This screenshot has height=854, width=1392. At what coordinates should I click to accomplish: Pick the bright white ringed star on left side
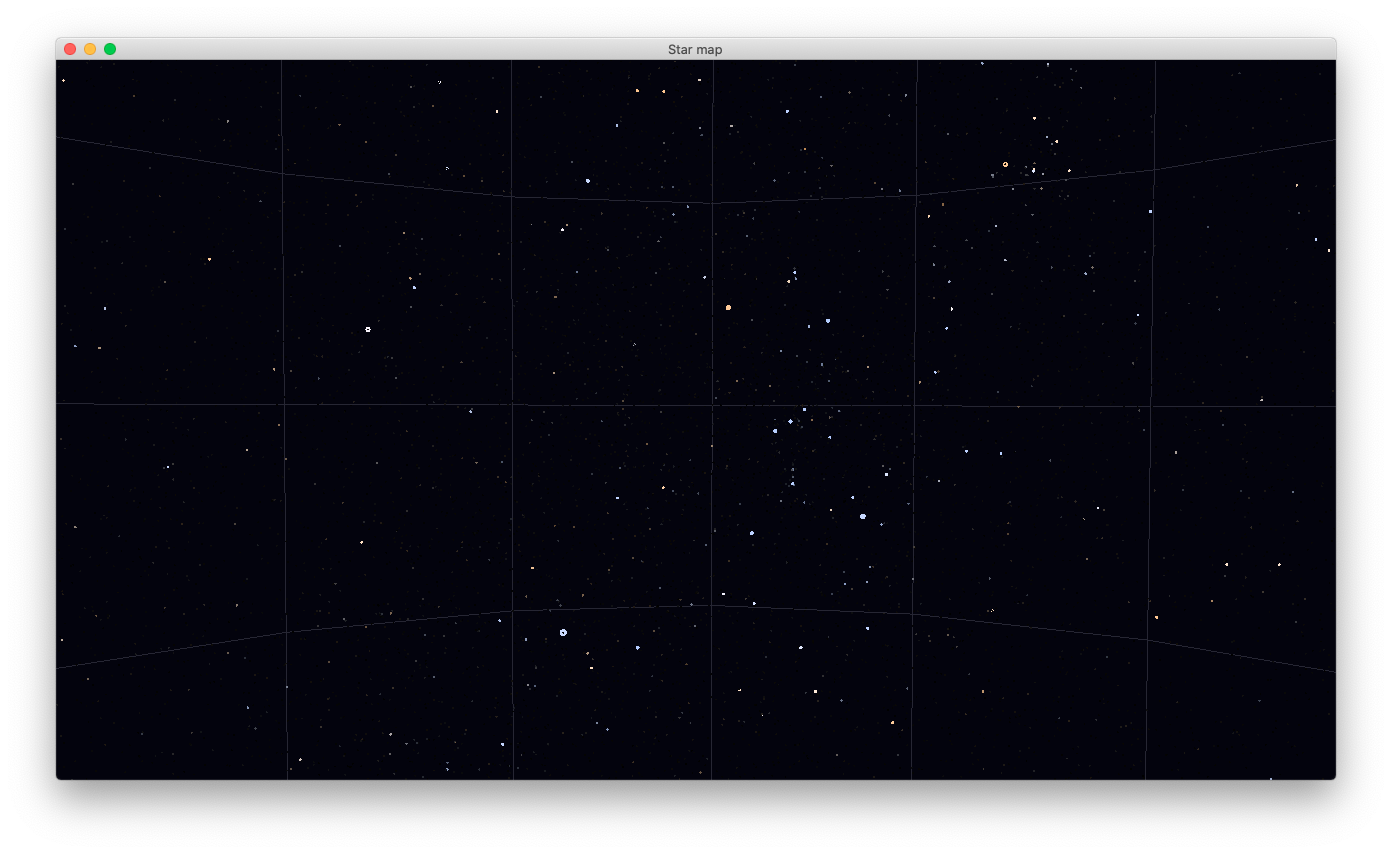point(368,329)
